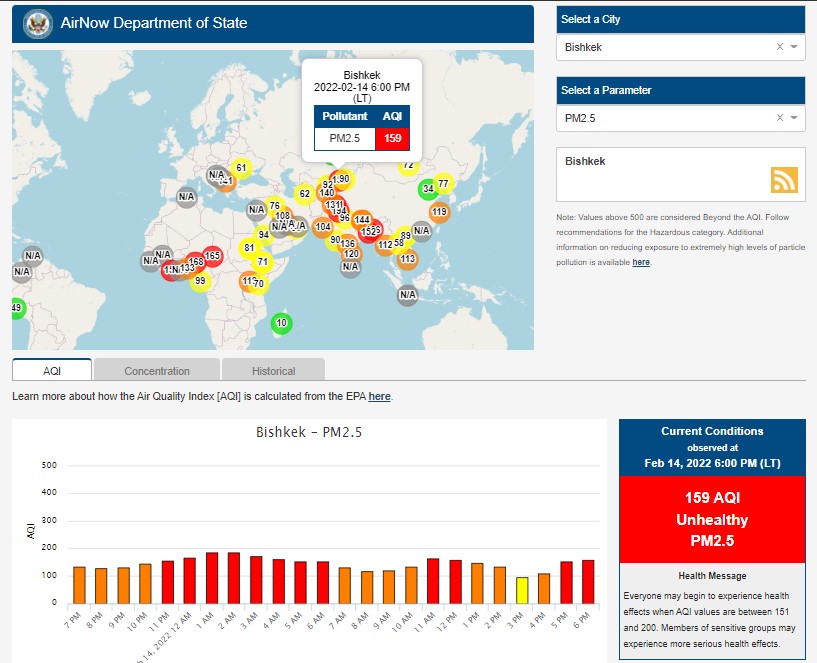Expand the Select a City dropdown arrow
This screenshot has height=663, width=817.
(794, 47)
